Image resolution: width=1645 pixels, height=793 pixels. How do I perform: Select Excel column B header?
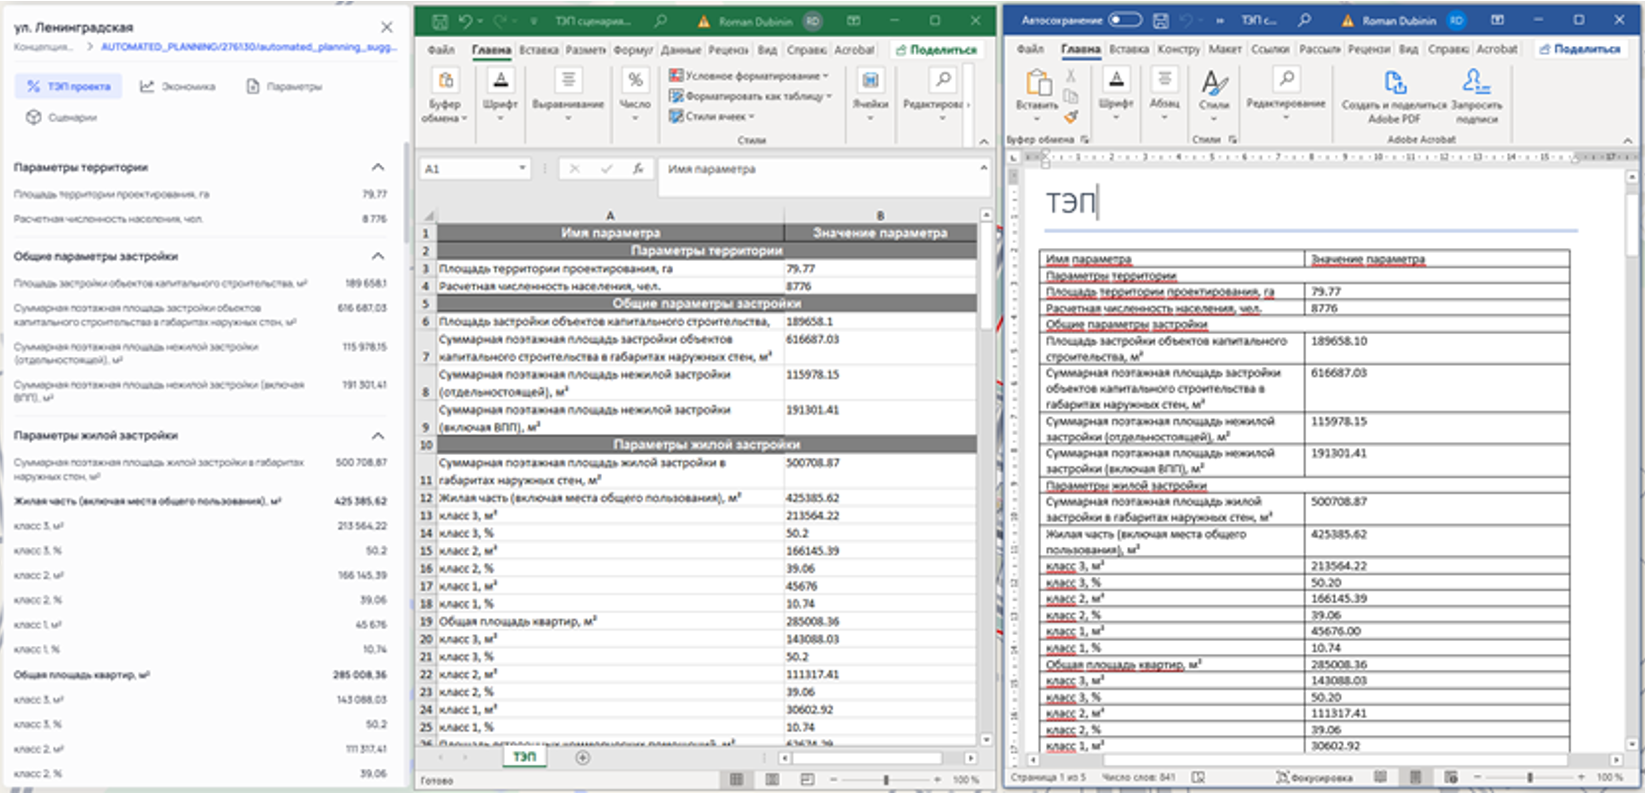pos(880,215)
